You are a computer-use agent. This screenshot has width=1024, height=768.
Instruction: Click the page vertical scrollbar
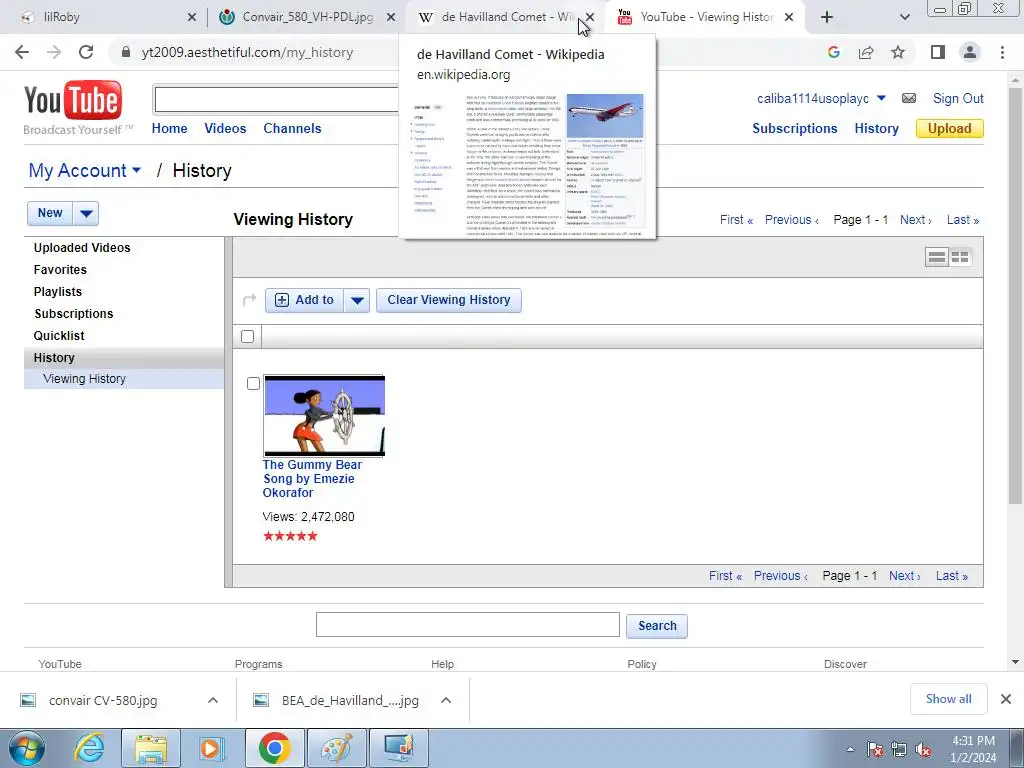click(1015, 294)
